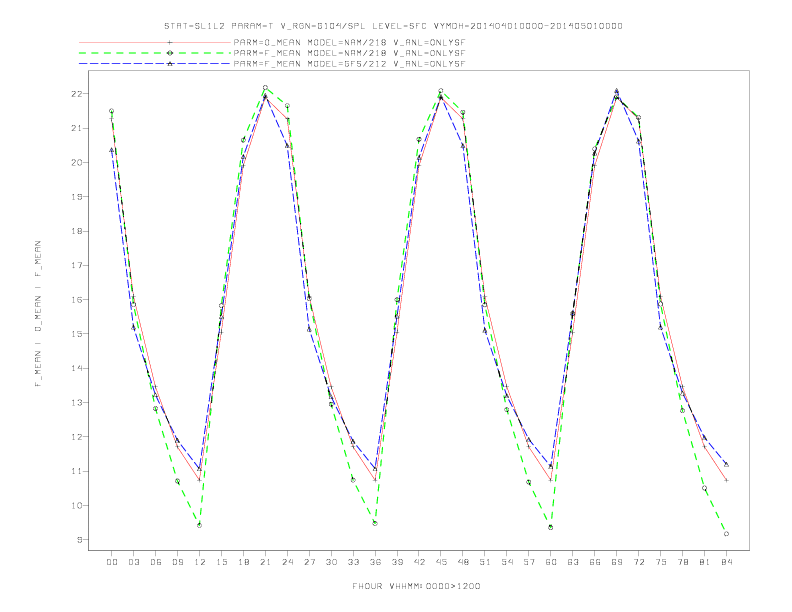
Task: Click forecast hour 03 on x-axis
Action: [133, 562]
